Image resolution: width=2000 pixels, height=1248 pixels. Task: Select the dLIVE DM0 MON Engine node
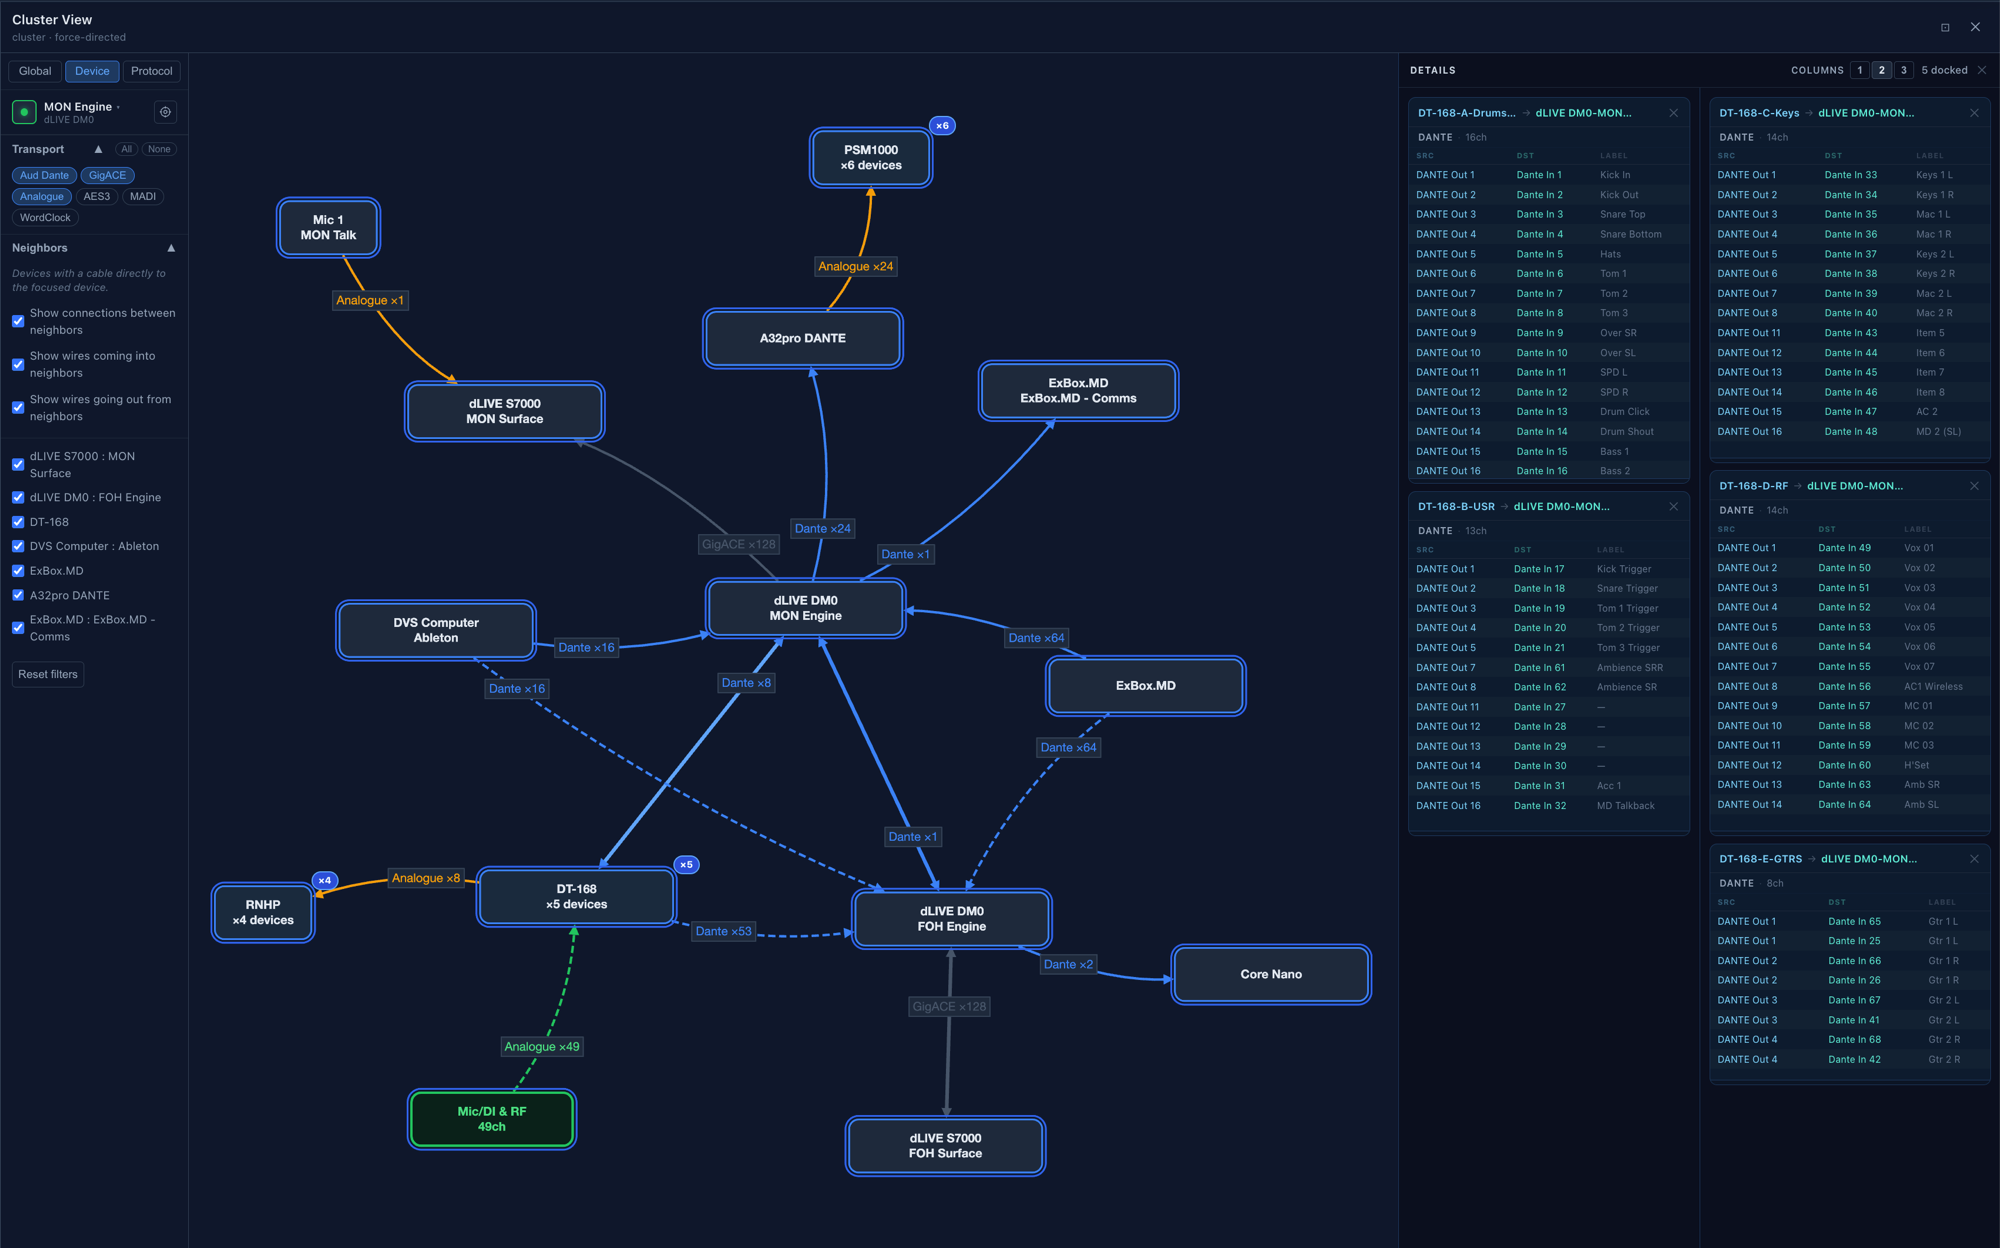pos(805,609)
